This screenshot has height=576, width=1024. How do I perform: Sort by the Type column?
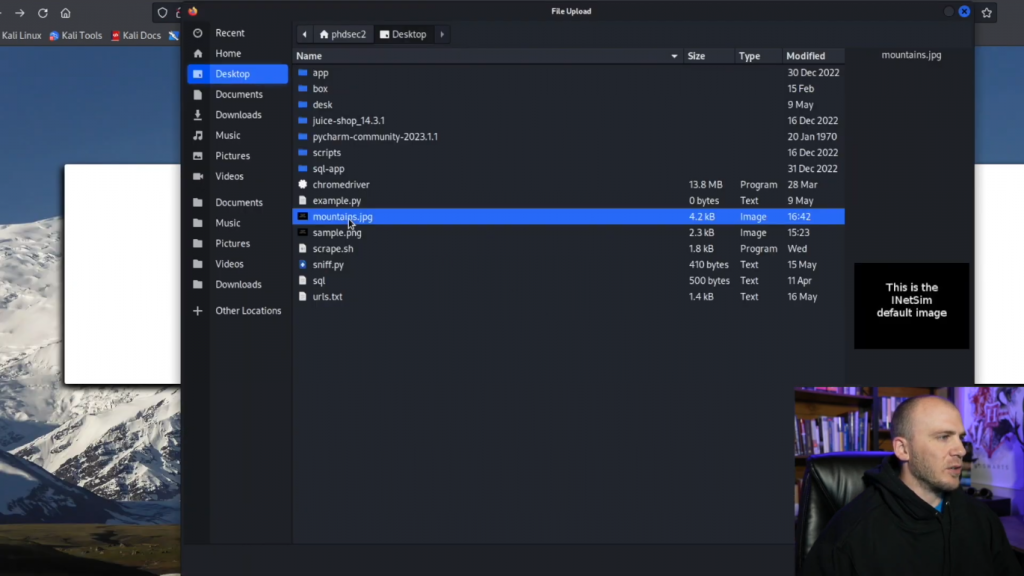758,56
